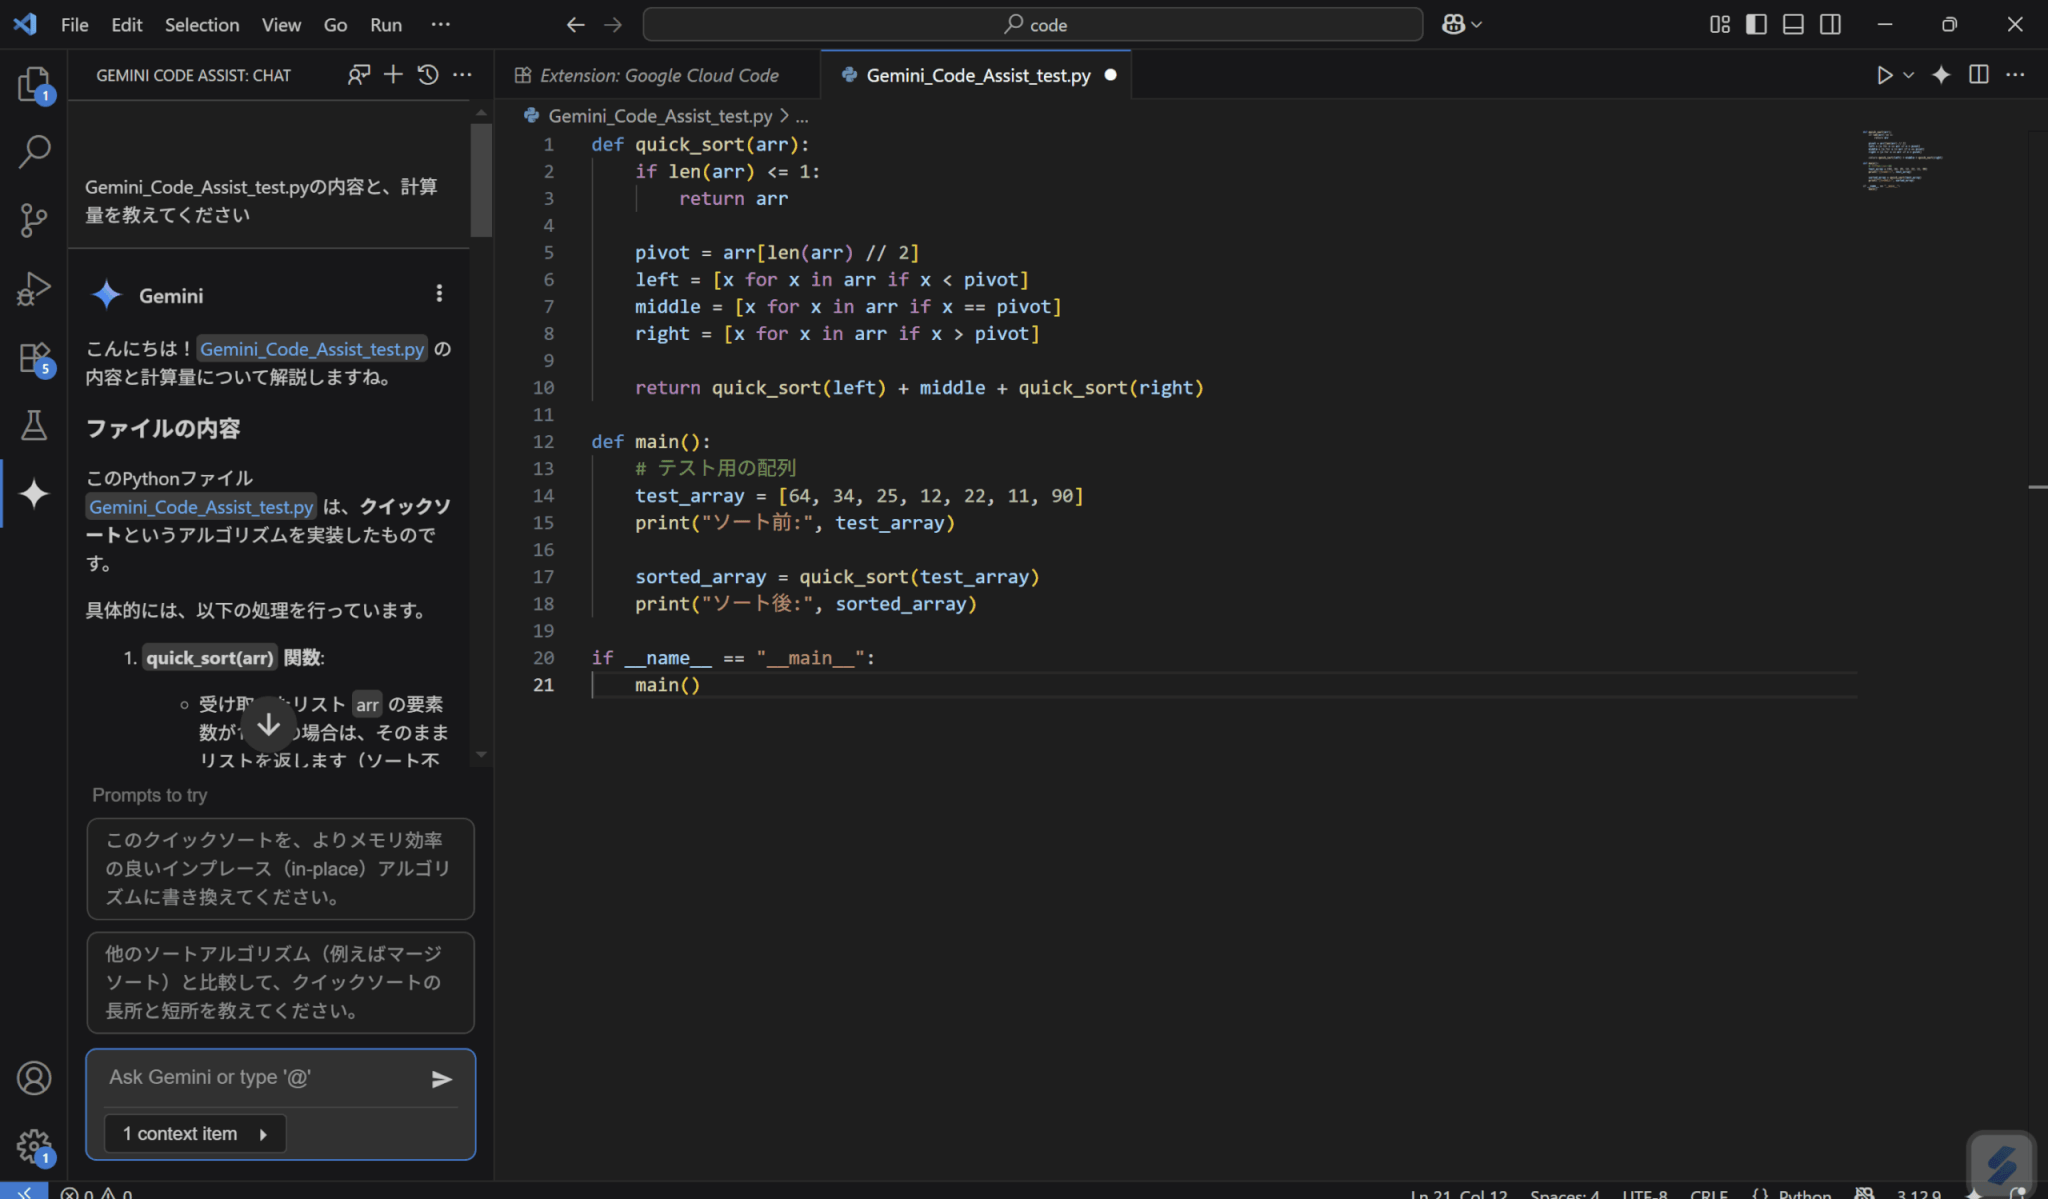This screenshot has height=1199, width=2048.
Task: Open the Manage gear icon
Action: pyautogui.click(x=34, y=1145)
